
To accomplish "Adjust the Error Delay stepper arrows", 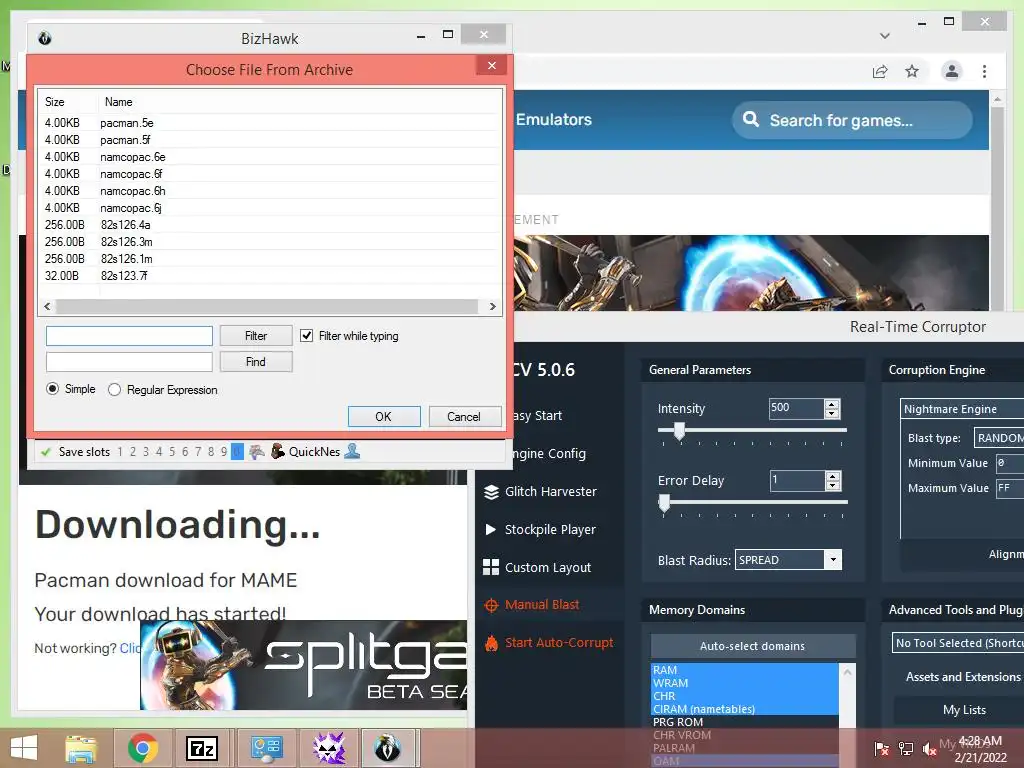I will point(832,481).
